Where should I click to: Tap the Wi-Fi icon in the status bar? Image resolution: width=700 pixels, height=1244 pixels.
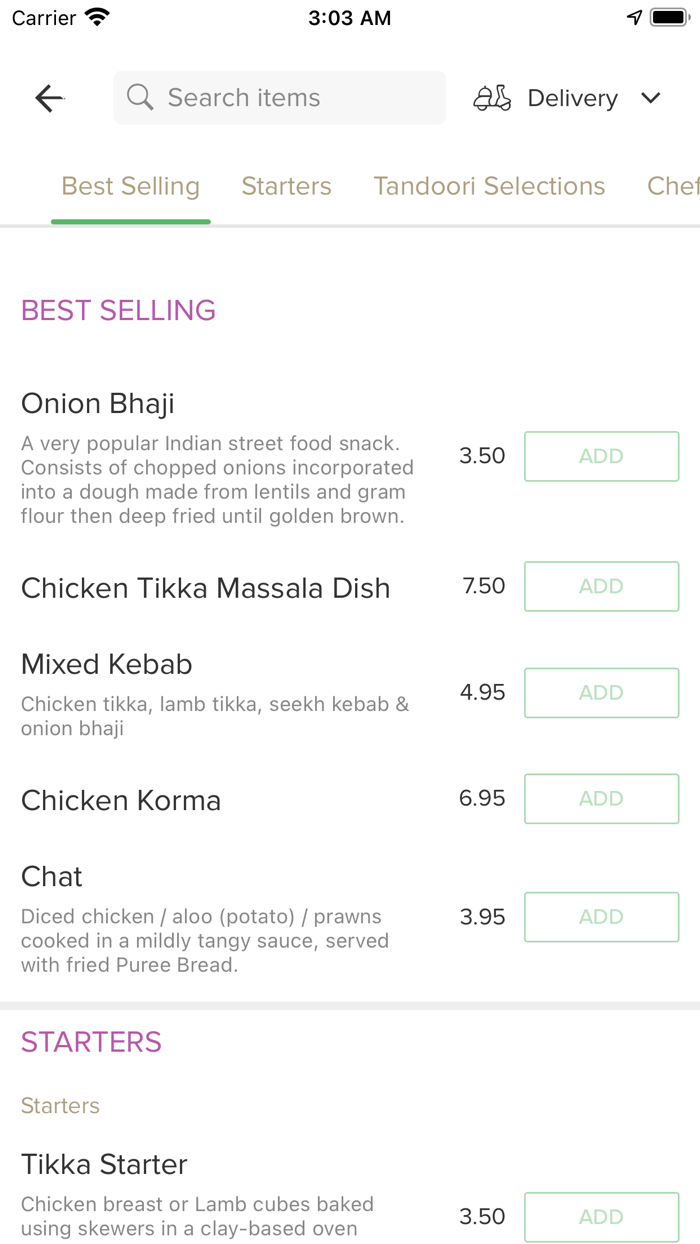(95, 16)
